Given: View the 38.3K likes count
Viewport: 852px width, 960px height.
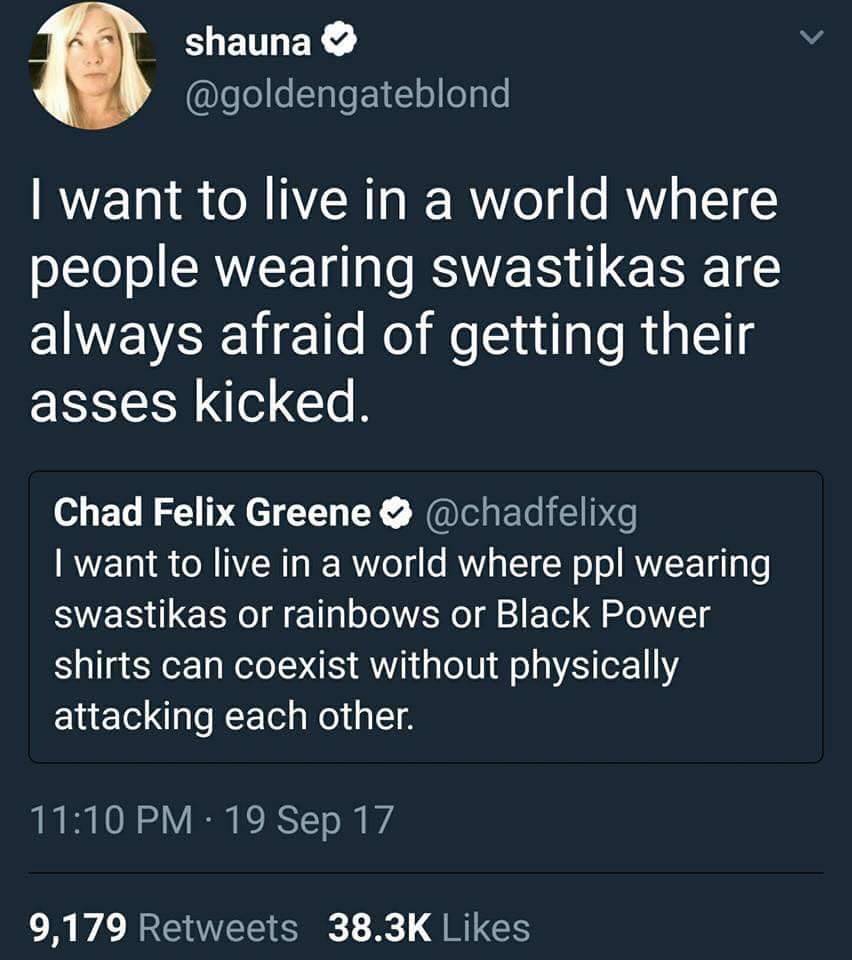Looking at the screenshot, I should [x=380, y=927].
